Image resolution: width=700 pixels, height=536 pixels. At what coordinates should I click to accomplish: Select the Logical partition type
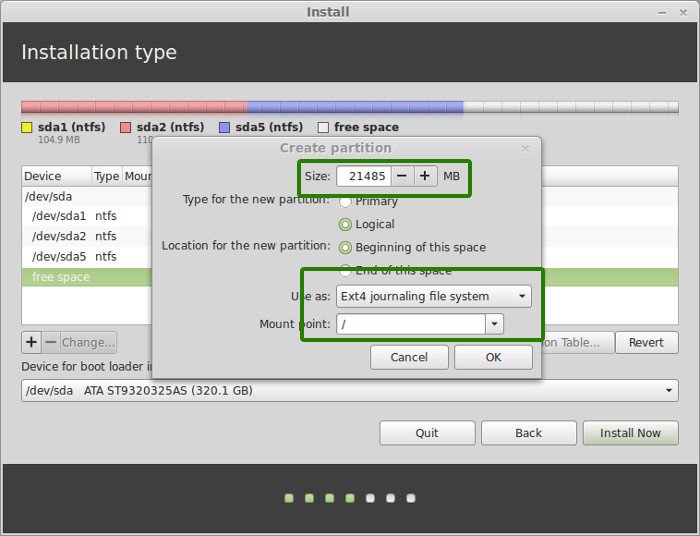(346, 225)
